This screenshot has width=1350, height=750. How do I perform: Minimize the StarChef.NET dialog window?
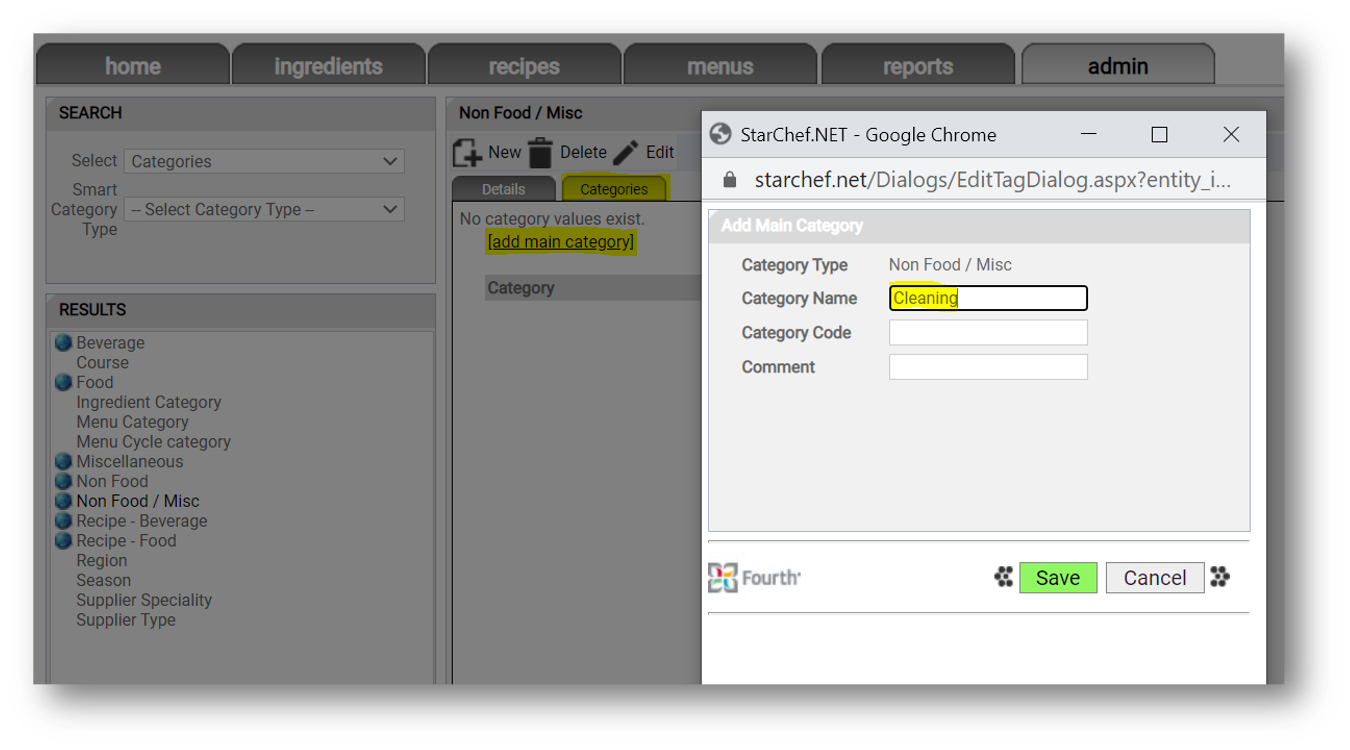pos(1089,134)
